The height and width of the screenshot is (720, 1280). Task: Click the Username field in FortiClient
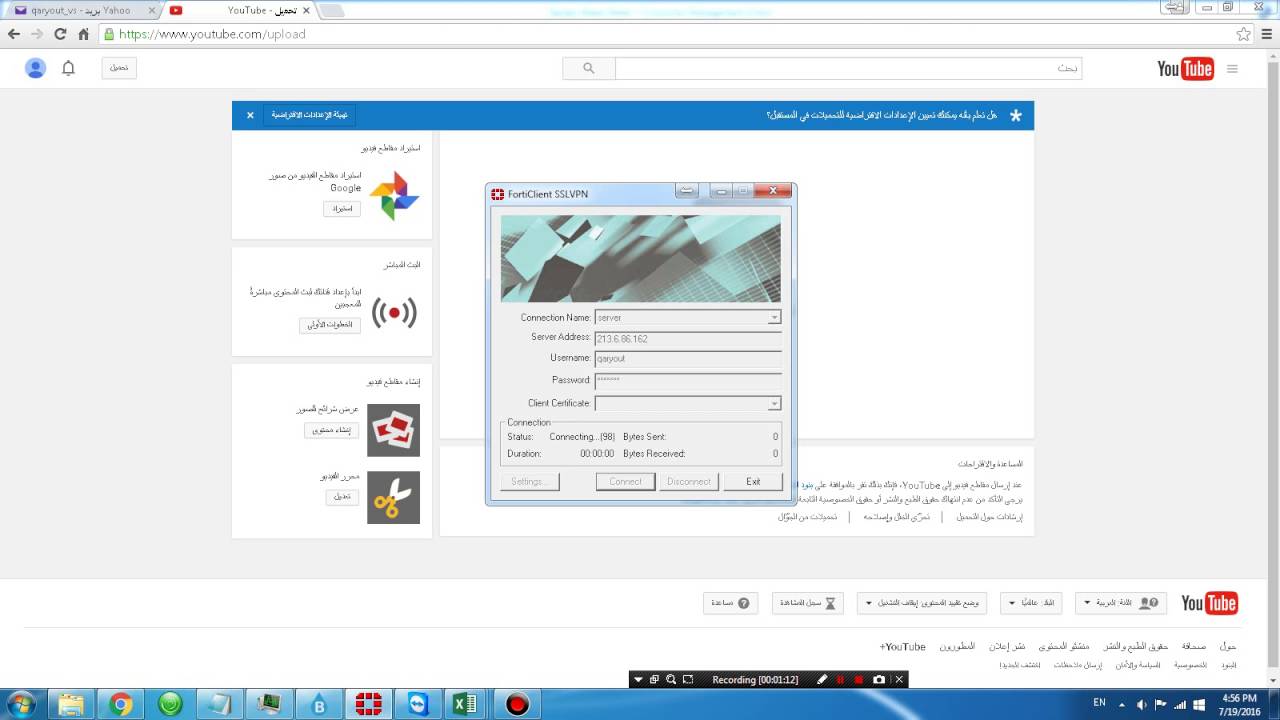point(688,358)
